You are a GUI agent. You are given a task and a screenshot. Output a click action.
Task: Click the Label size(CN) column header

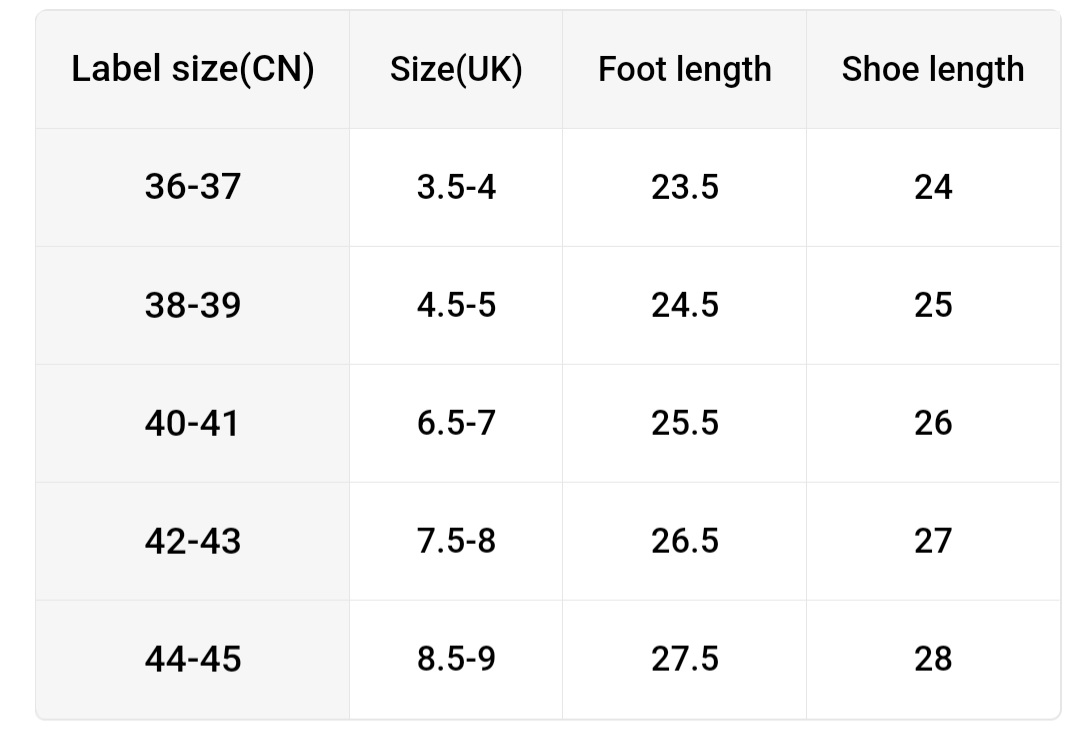193,69
